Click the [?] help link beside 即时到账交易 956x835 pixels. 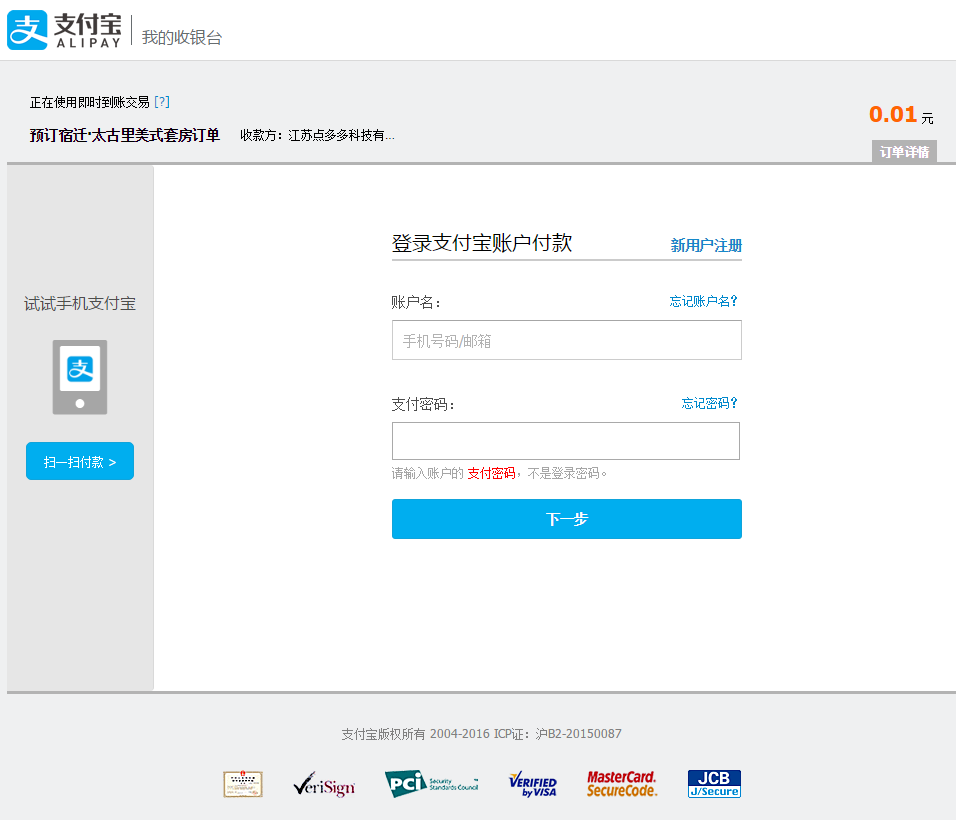[162, 102]
